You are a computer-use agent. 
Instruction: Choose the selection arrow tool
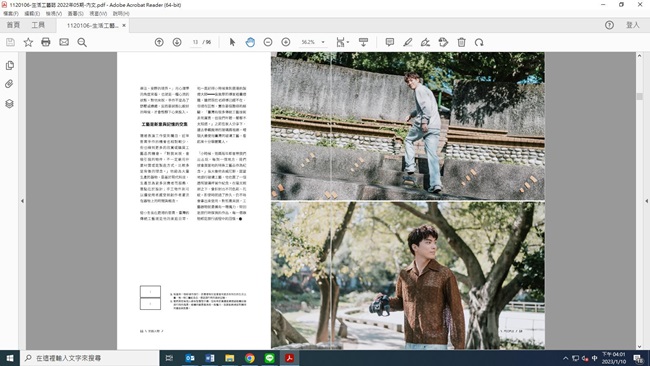click(x=232, y=42)
